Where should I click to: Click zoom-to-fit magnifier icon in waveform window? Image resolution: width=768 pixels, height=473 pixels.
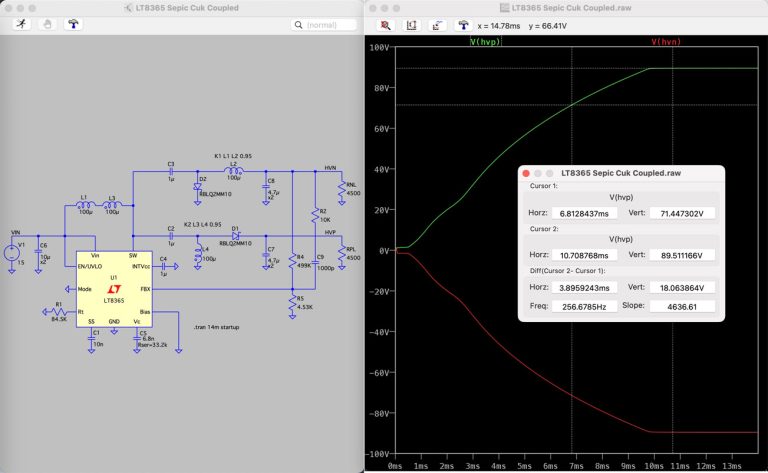(385, 25)
